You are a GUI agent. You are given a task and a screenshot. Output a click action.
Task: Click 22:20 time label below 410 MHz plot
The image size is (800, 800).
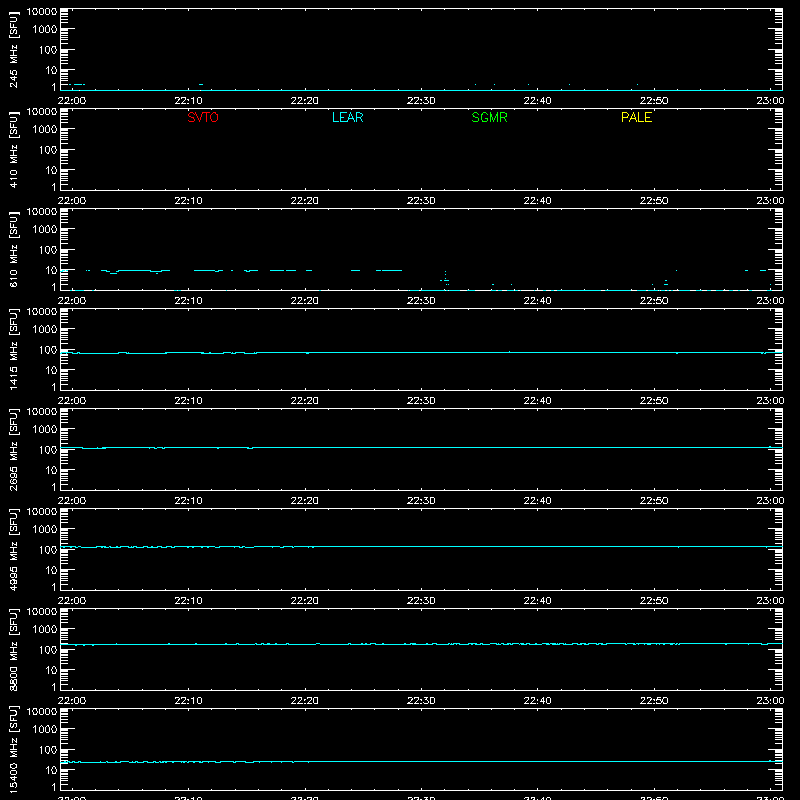click(x=305, y=201)
